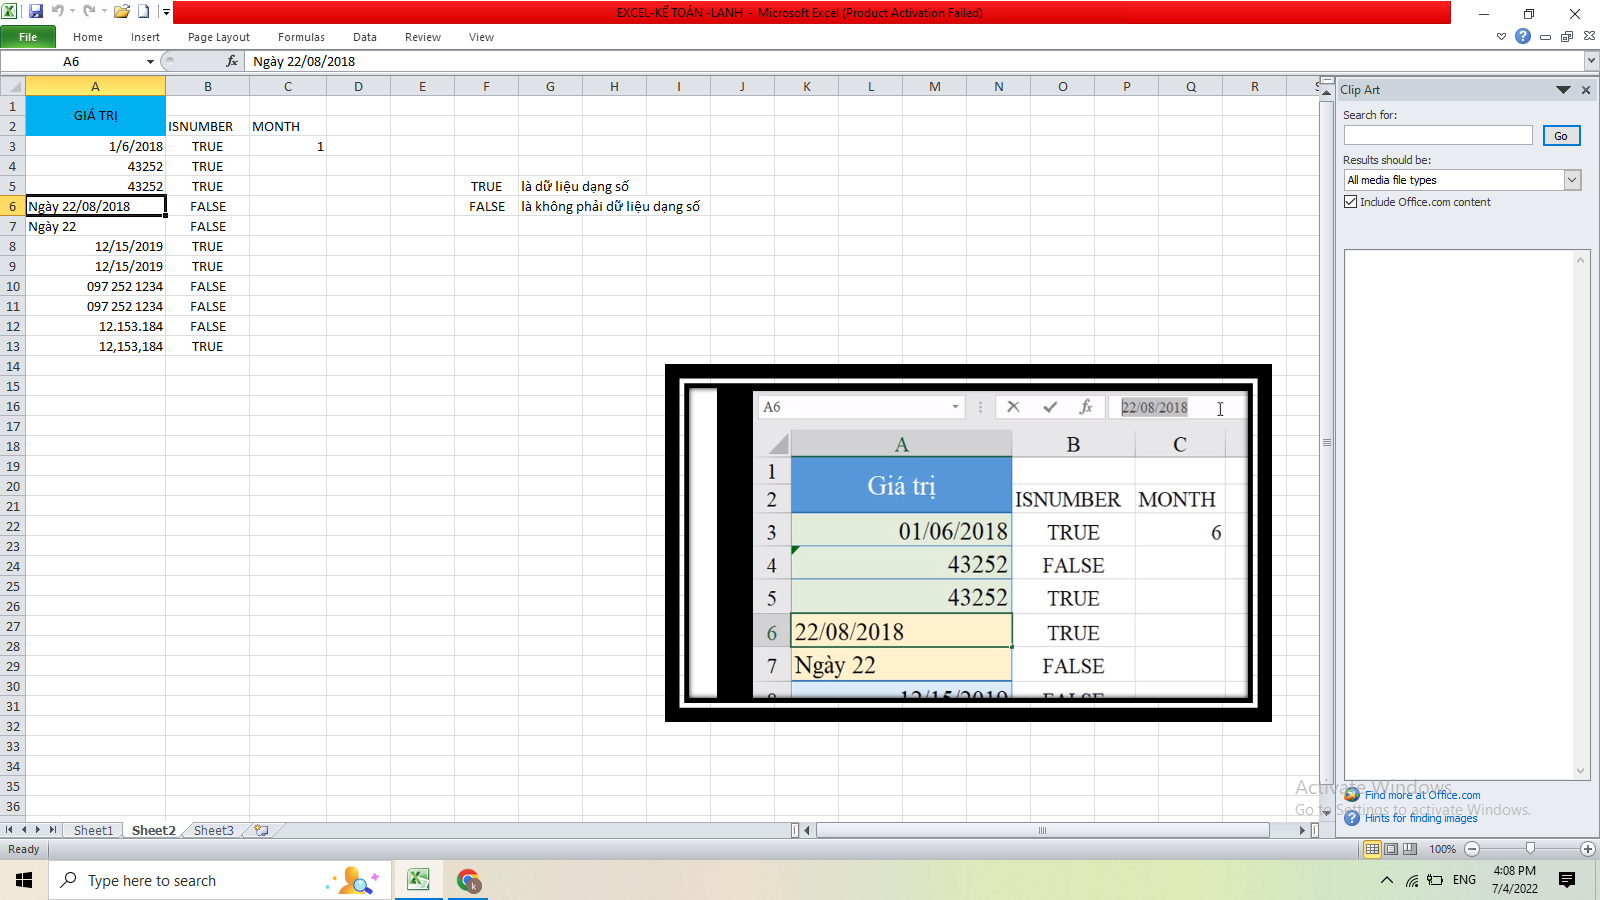Click the zoom in plus button
Image resolution: width=1600 pixels, height=900 pixels.
(x=1587, y=849)
